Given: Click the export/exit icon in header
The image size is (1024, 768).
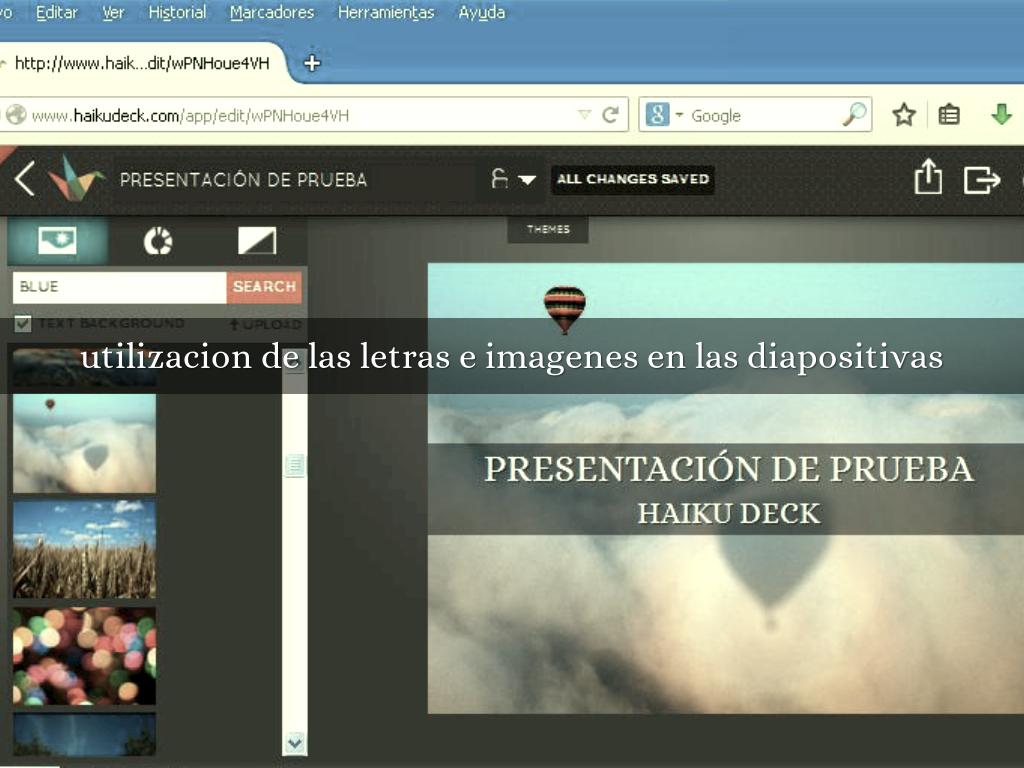Looking at the screenshot, I should (981, 180).
